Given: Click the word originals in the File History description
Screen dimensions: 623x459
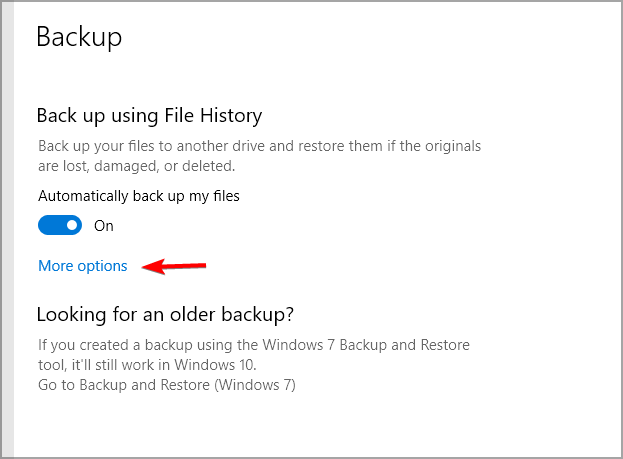Looking at the screenshot, I should pyautogui.click(x=451, y=146).
